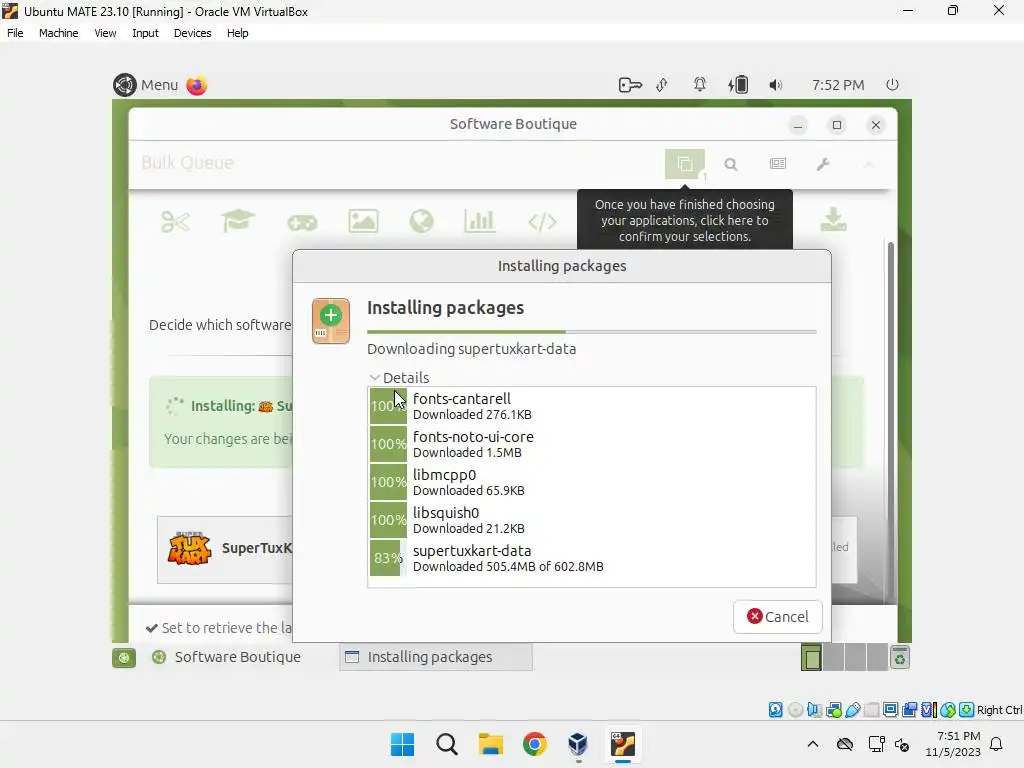The width and height of the screenshot is (1024, 768).
Task: Click the 7:52 PM panel clock
Action: click(838, 85)
